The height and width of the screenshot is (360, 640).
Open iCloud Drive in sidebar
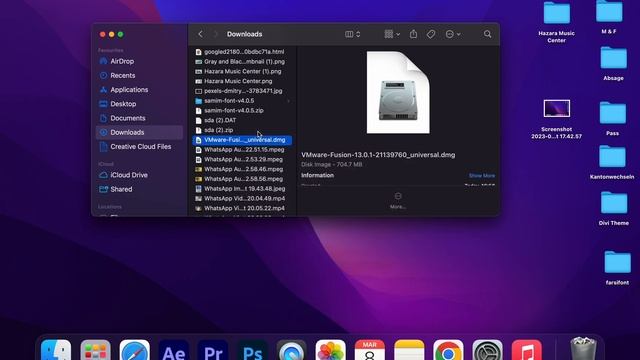tap(139, 175)
